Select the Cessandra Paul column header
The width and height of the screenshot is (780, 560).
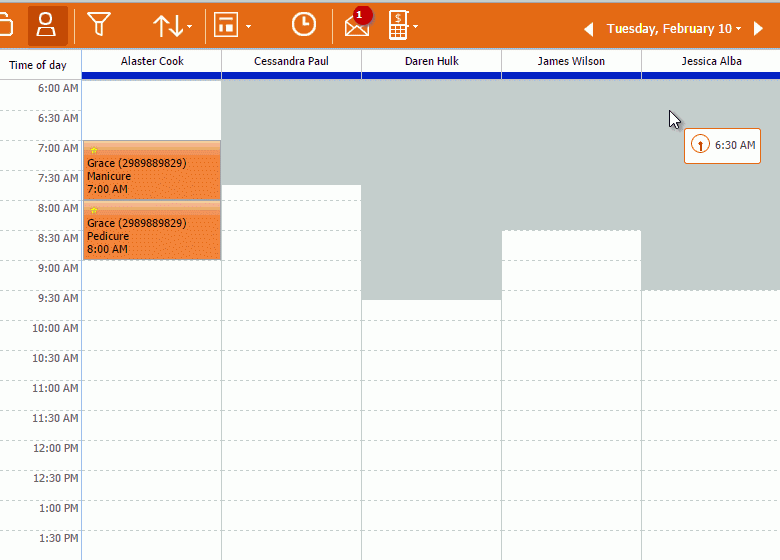292,61
